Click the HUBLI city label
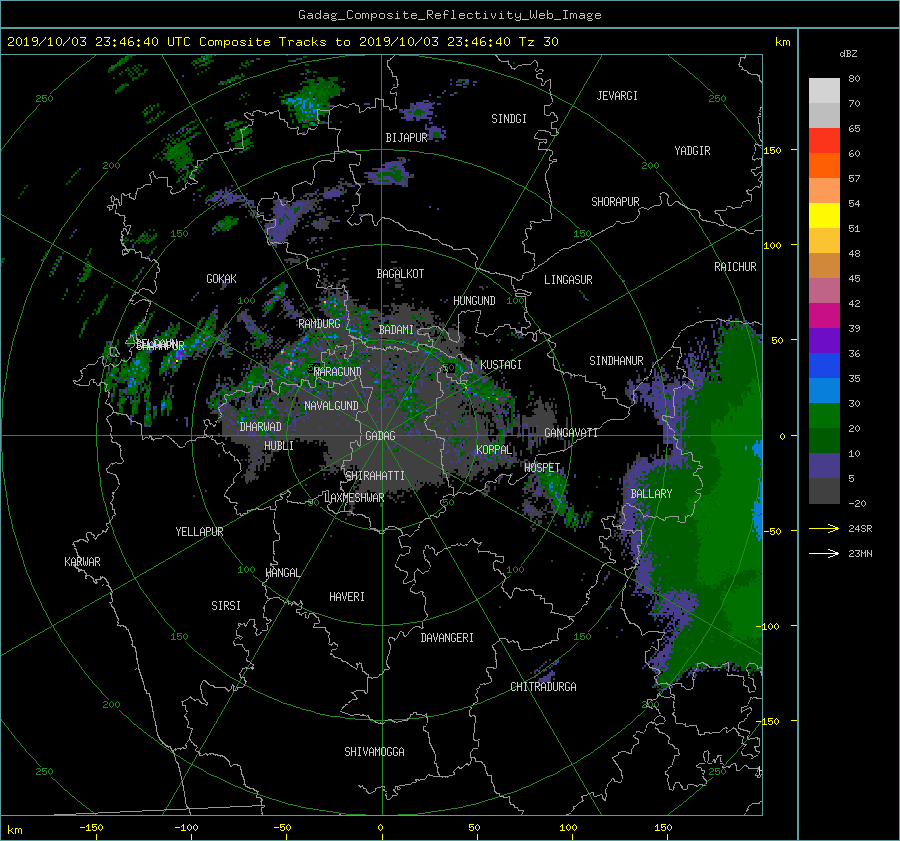900x841 pixels. click(x=279, y=446)
